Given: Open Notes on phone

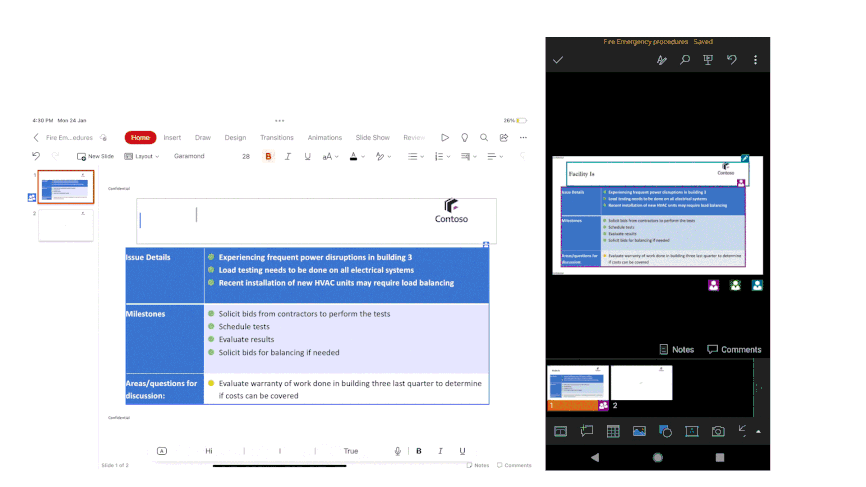Looking at the screenshot, I should pos(677,350).
